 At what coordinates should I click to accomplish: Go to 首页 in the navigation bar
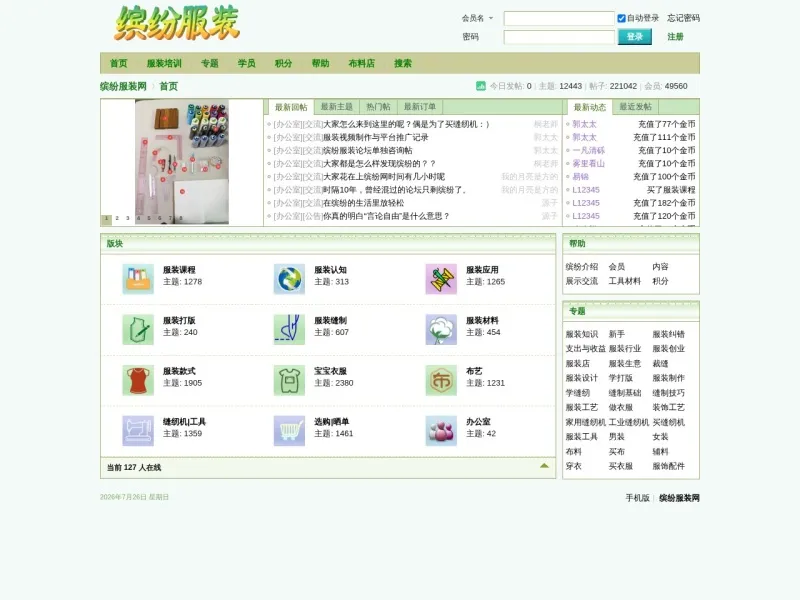(x=118, y=63)
